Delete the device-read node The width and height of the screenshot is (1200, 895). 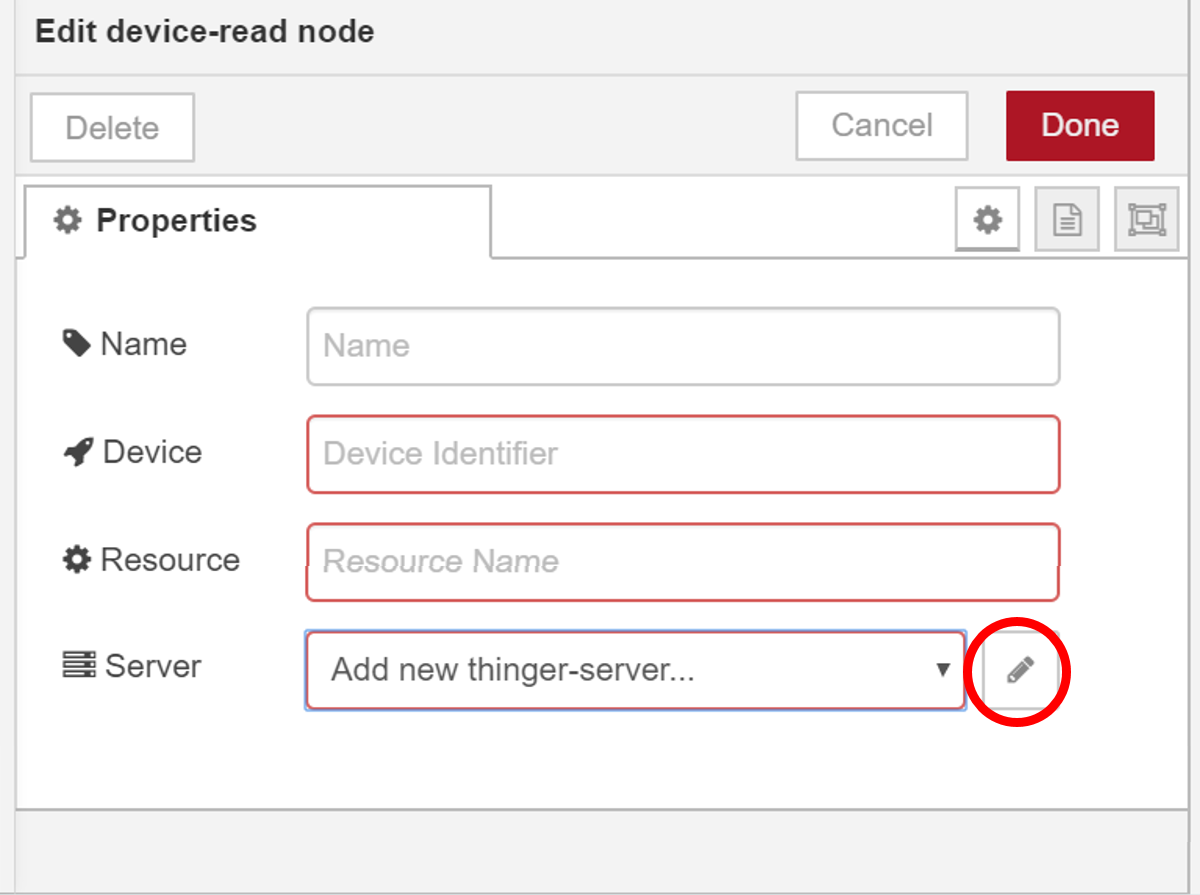[x=112, y=128]
